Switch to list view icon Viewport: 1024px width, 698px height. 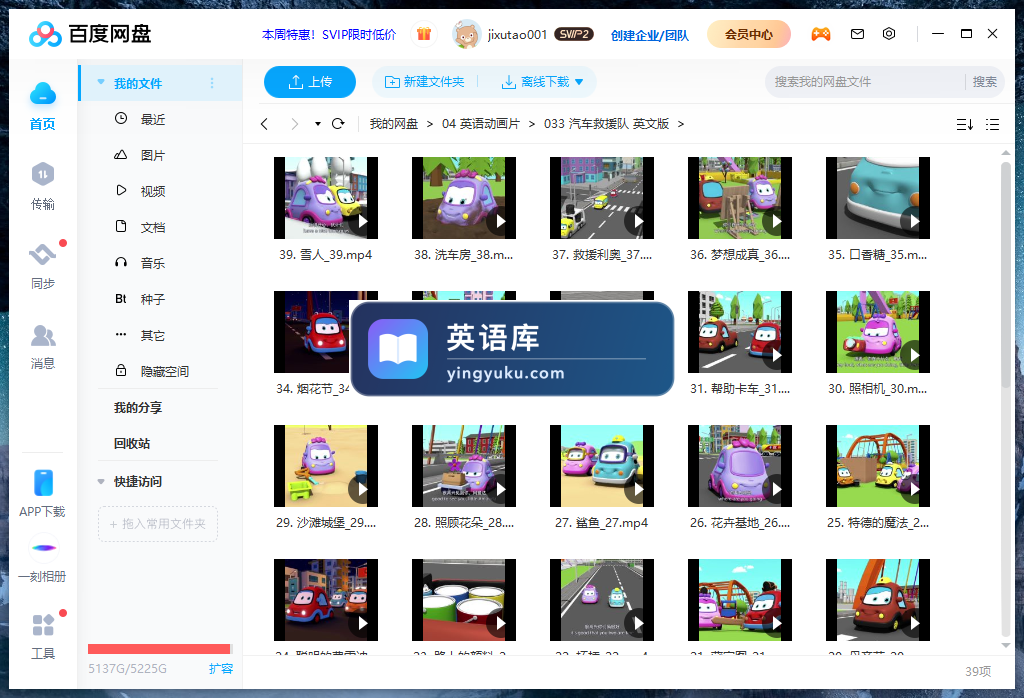pyautogui.click(x=993, y=124)
